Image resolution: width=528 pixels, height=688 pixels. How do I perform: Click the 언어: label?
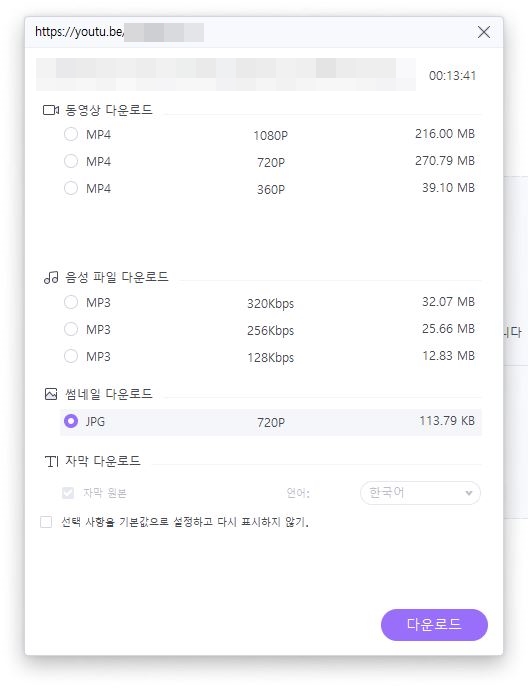coord(298,493)
